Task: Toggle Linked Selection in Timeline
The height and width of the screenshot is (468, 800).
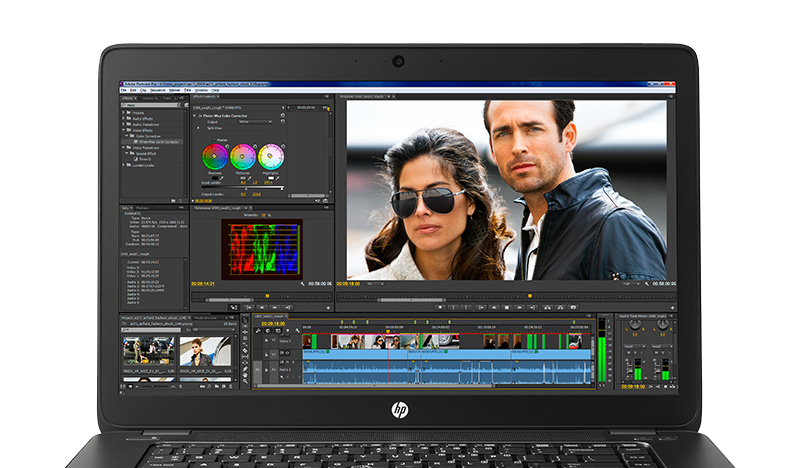Action: click(278, 331)
